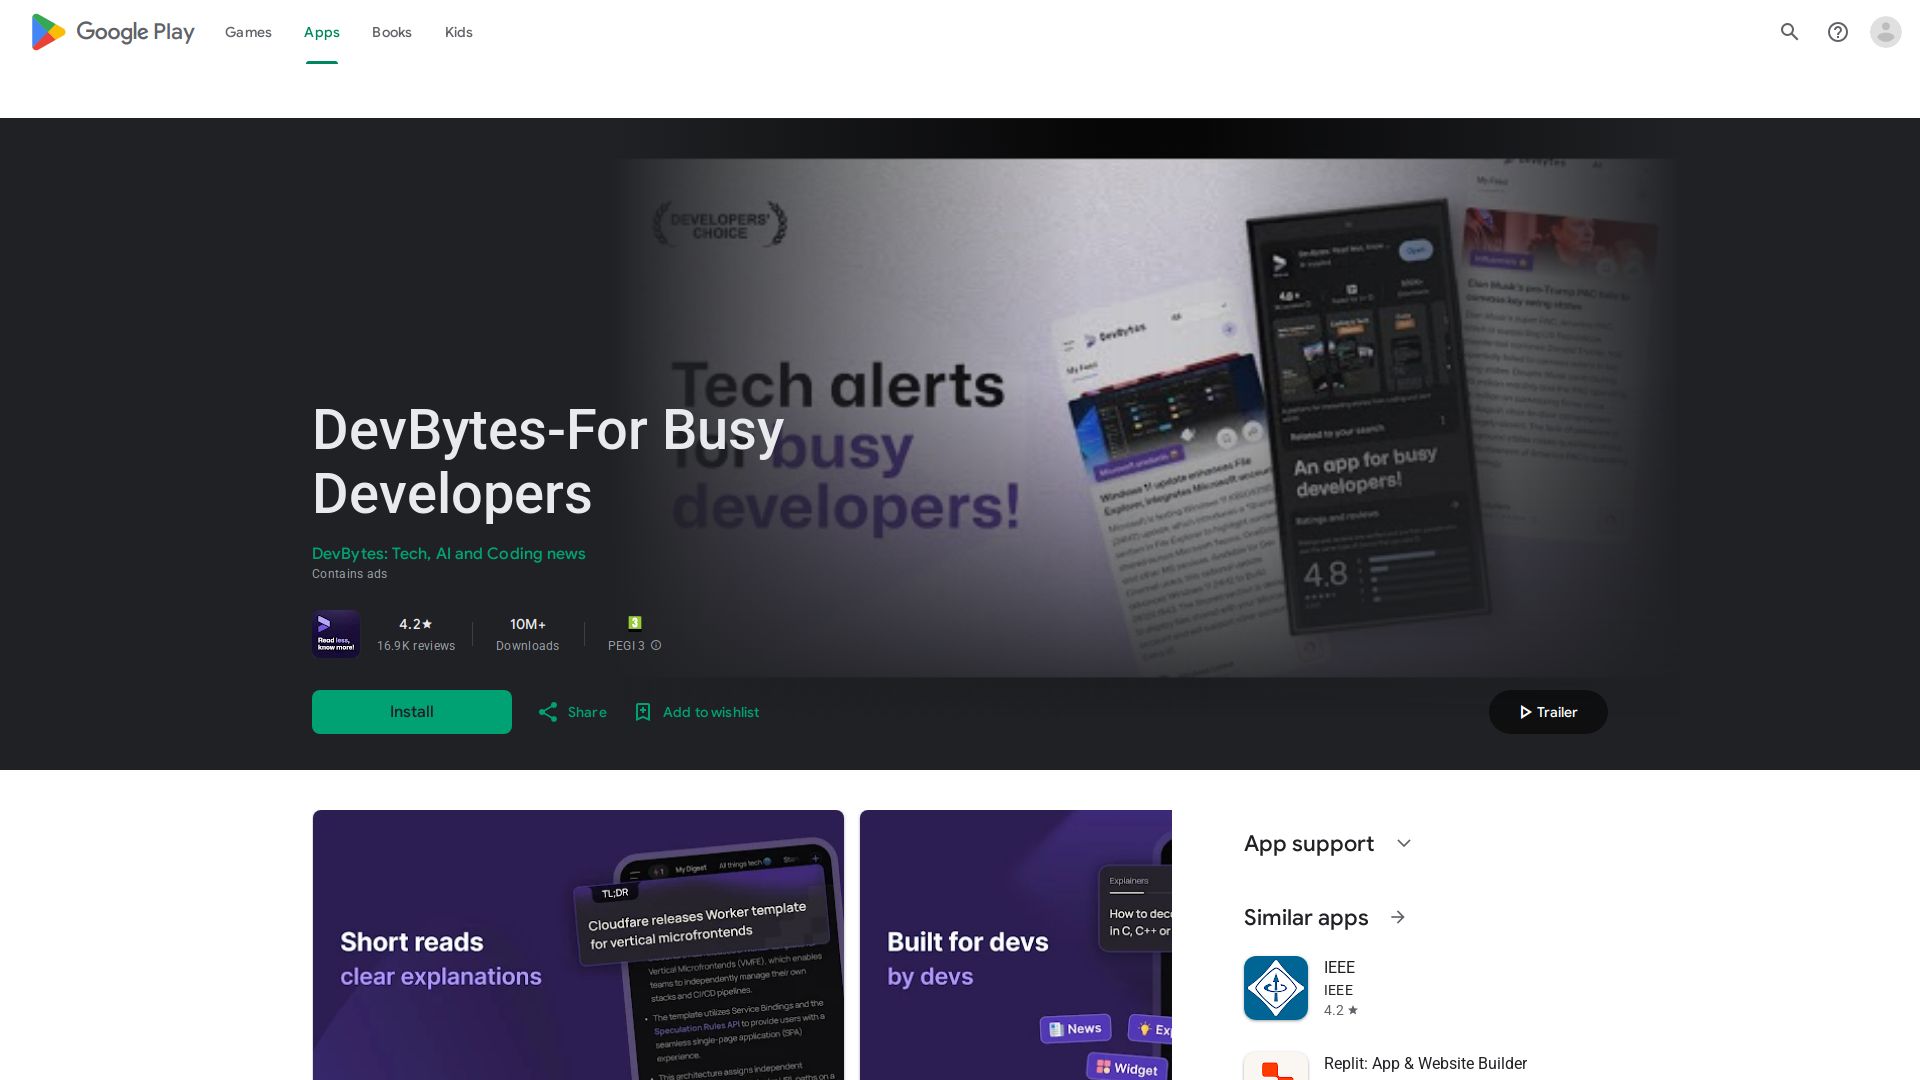Open search on Google Play

1789,32
